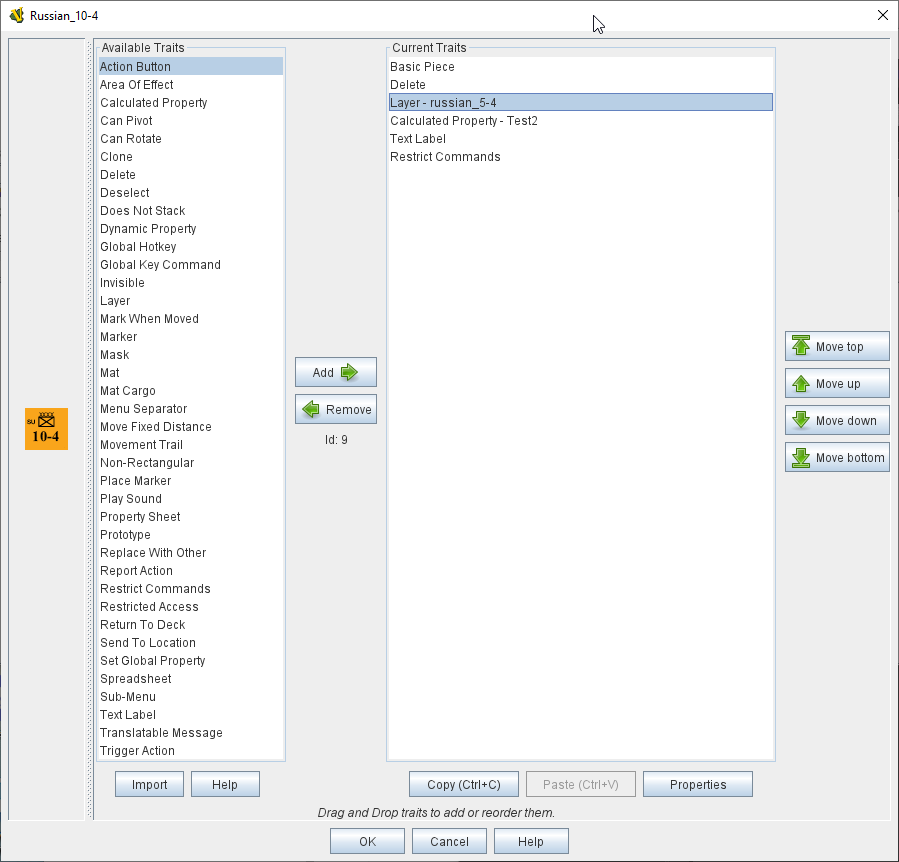This screenshot has width=899, height=862.
Task: Select Trigger Action from Available Traits
Action: coord(137,751)
